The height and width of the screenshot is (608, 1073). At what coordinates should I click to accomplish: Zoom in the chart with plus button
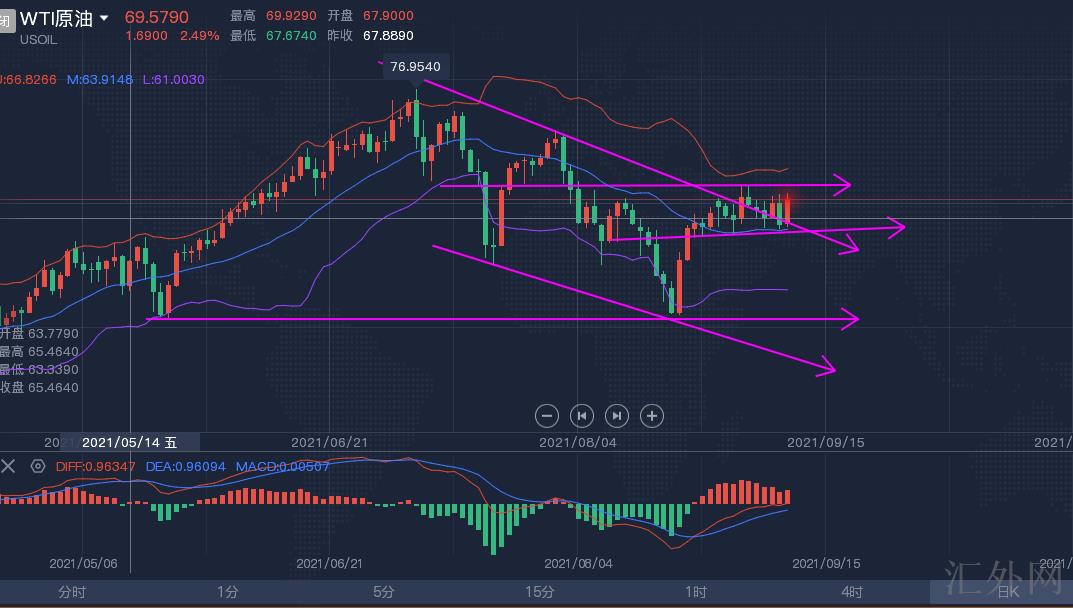click(x=652, y=415)
